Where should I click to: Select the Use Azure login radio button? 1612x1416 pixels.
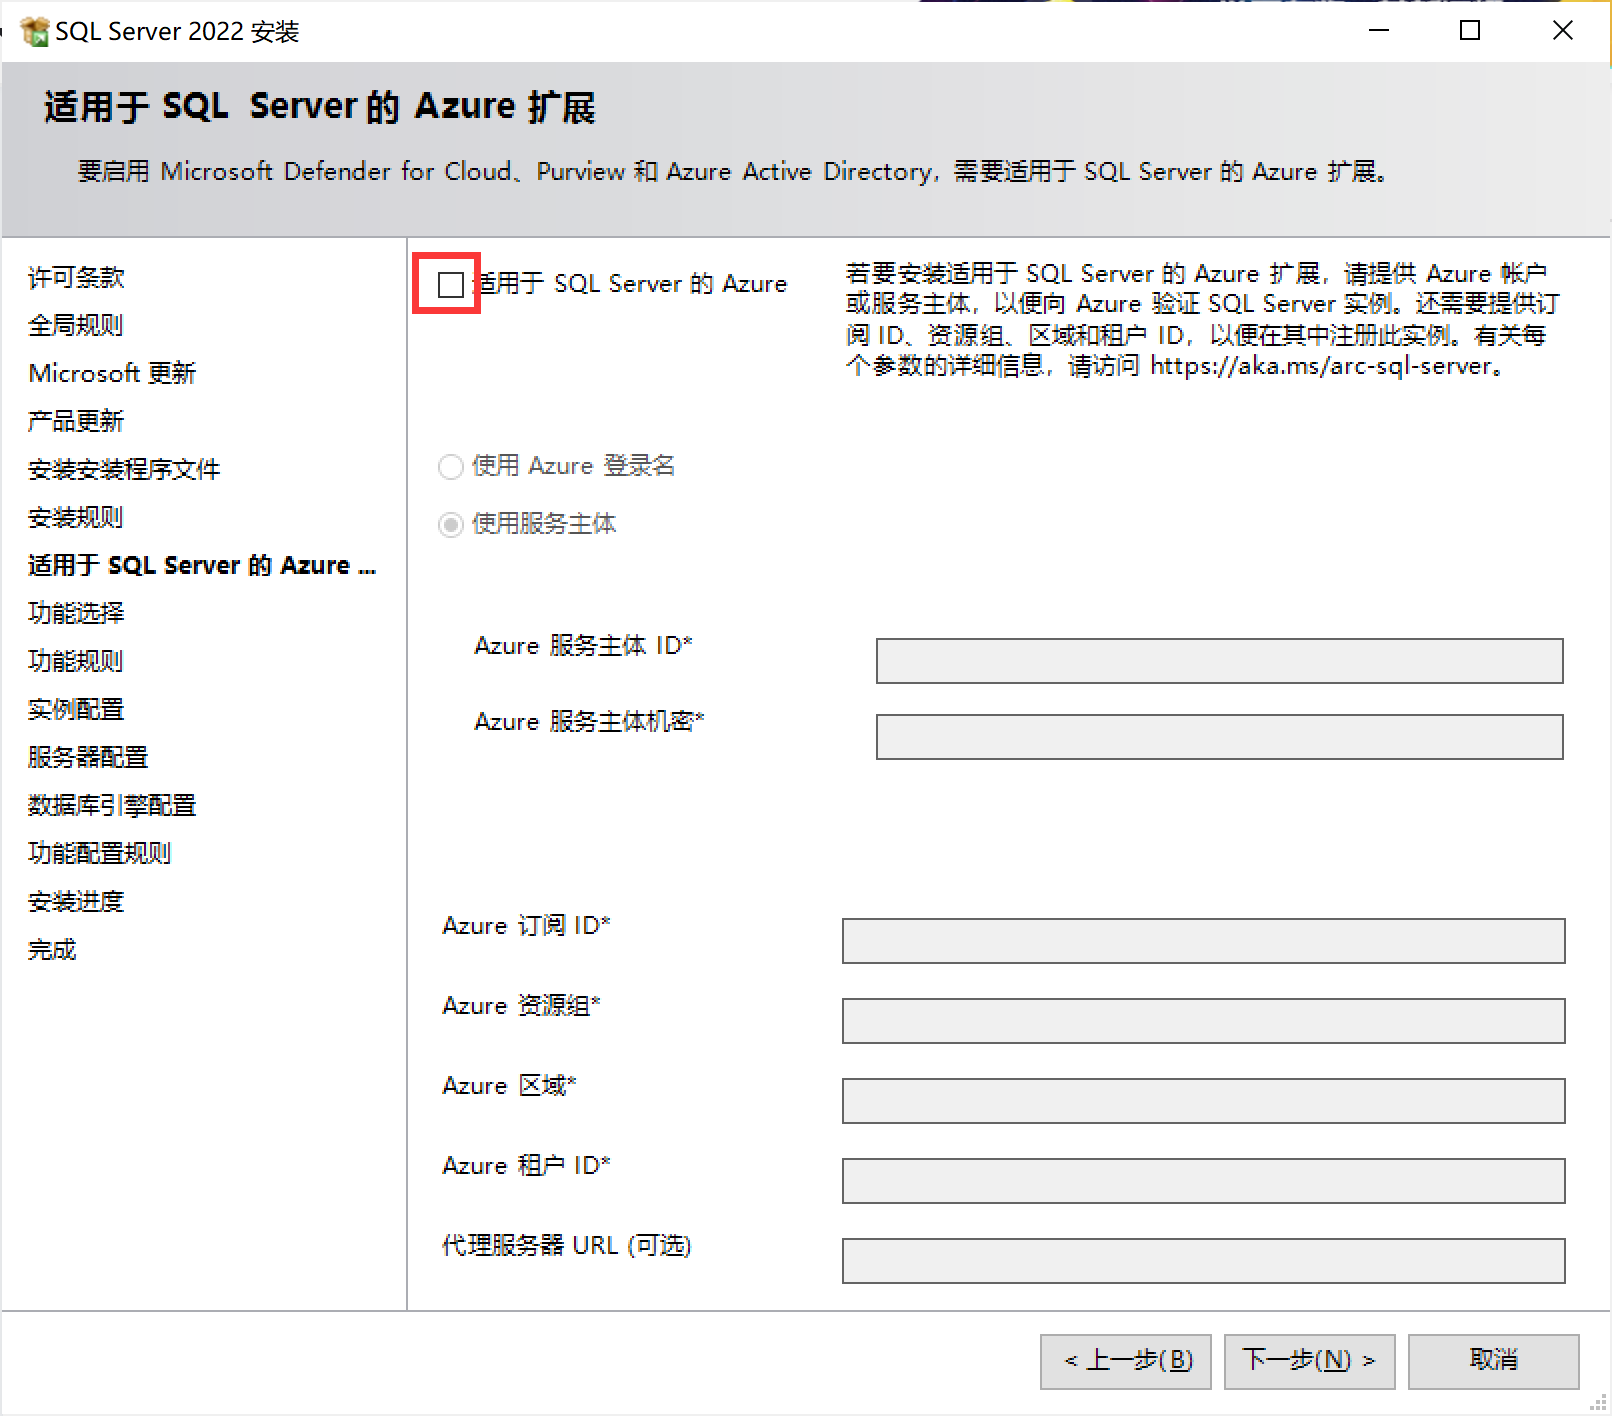click(x=451, y=467)
